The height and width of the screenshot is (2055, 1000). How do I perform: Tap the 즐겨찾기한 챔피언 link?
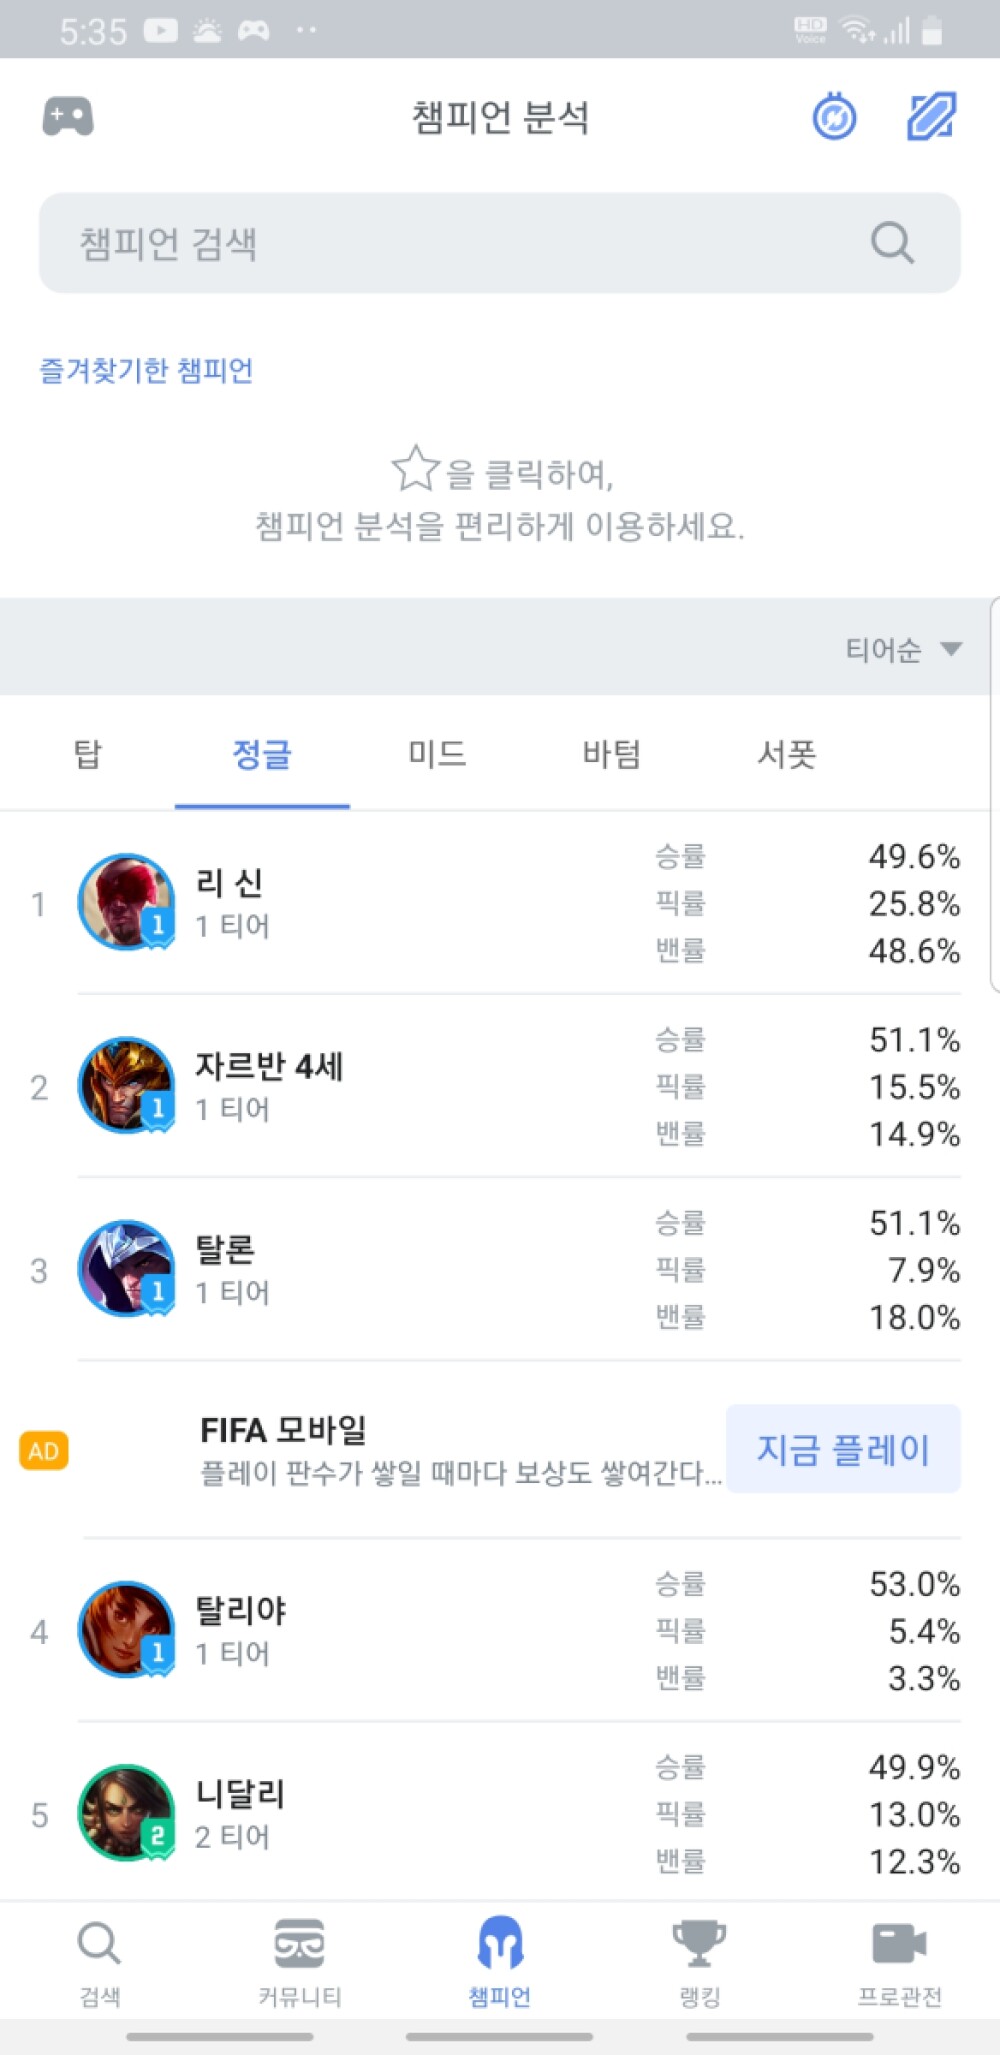pos(146,371)
